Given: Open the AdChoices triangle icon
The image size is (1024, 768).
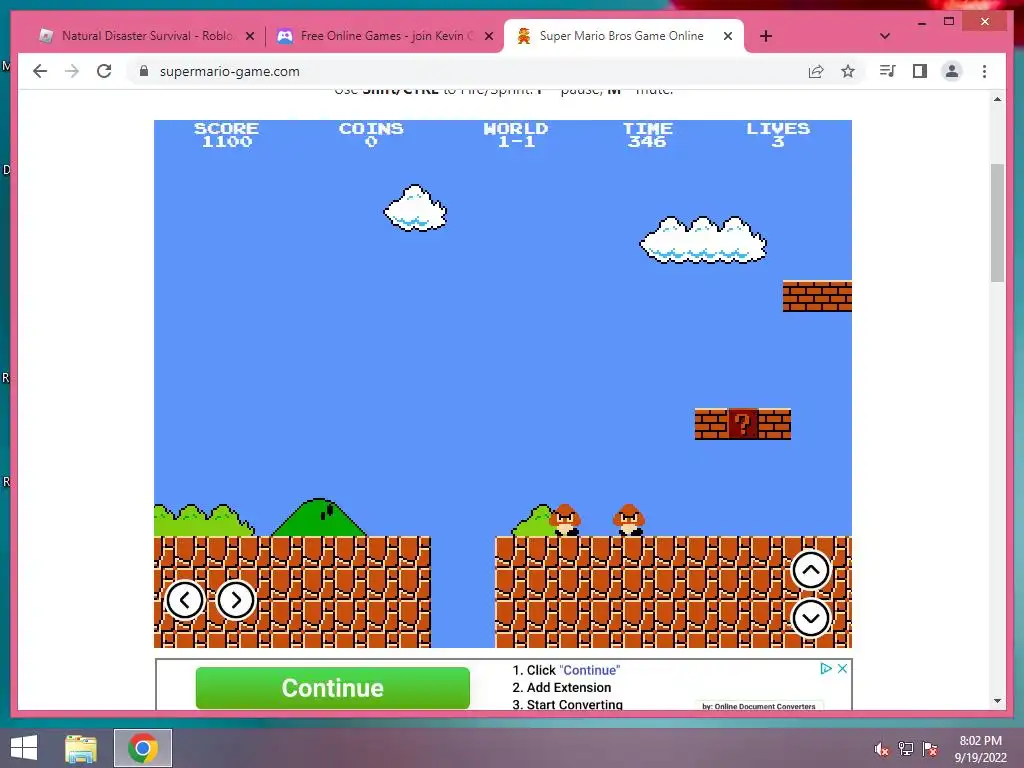Looking at the screenshot, I should (x=825, y=668).
